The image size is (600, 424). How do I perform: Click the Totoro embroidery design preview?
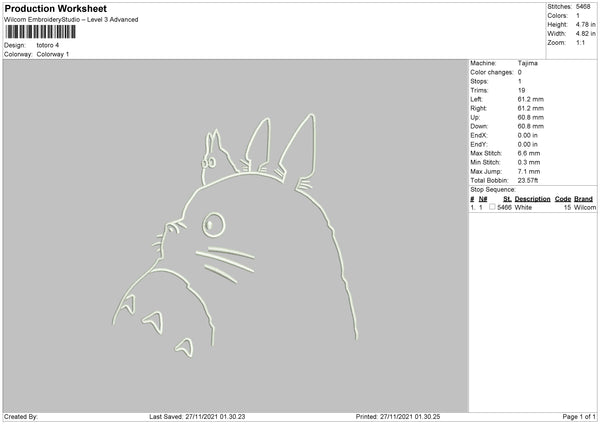(236, 236)
